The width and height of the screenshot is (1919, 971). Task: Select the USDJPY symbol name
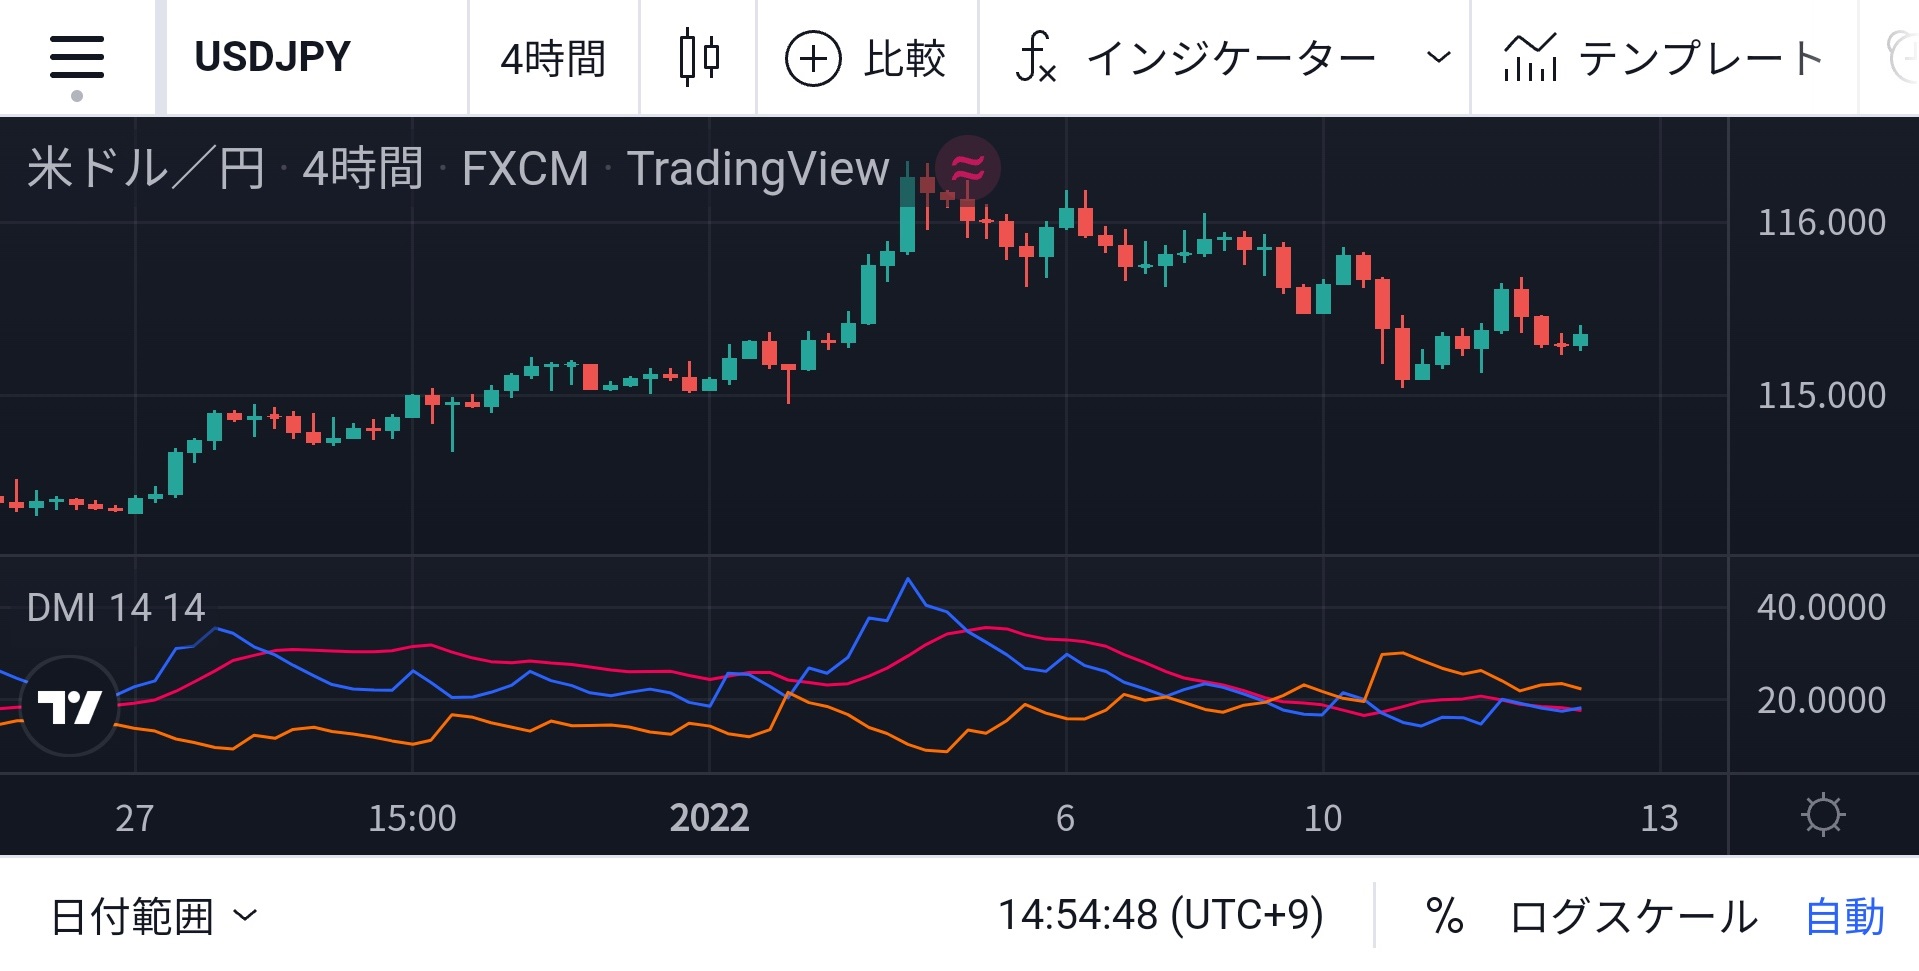tap(271, 57)
